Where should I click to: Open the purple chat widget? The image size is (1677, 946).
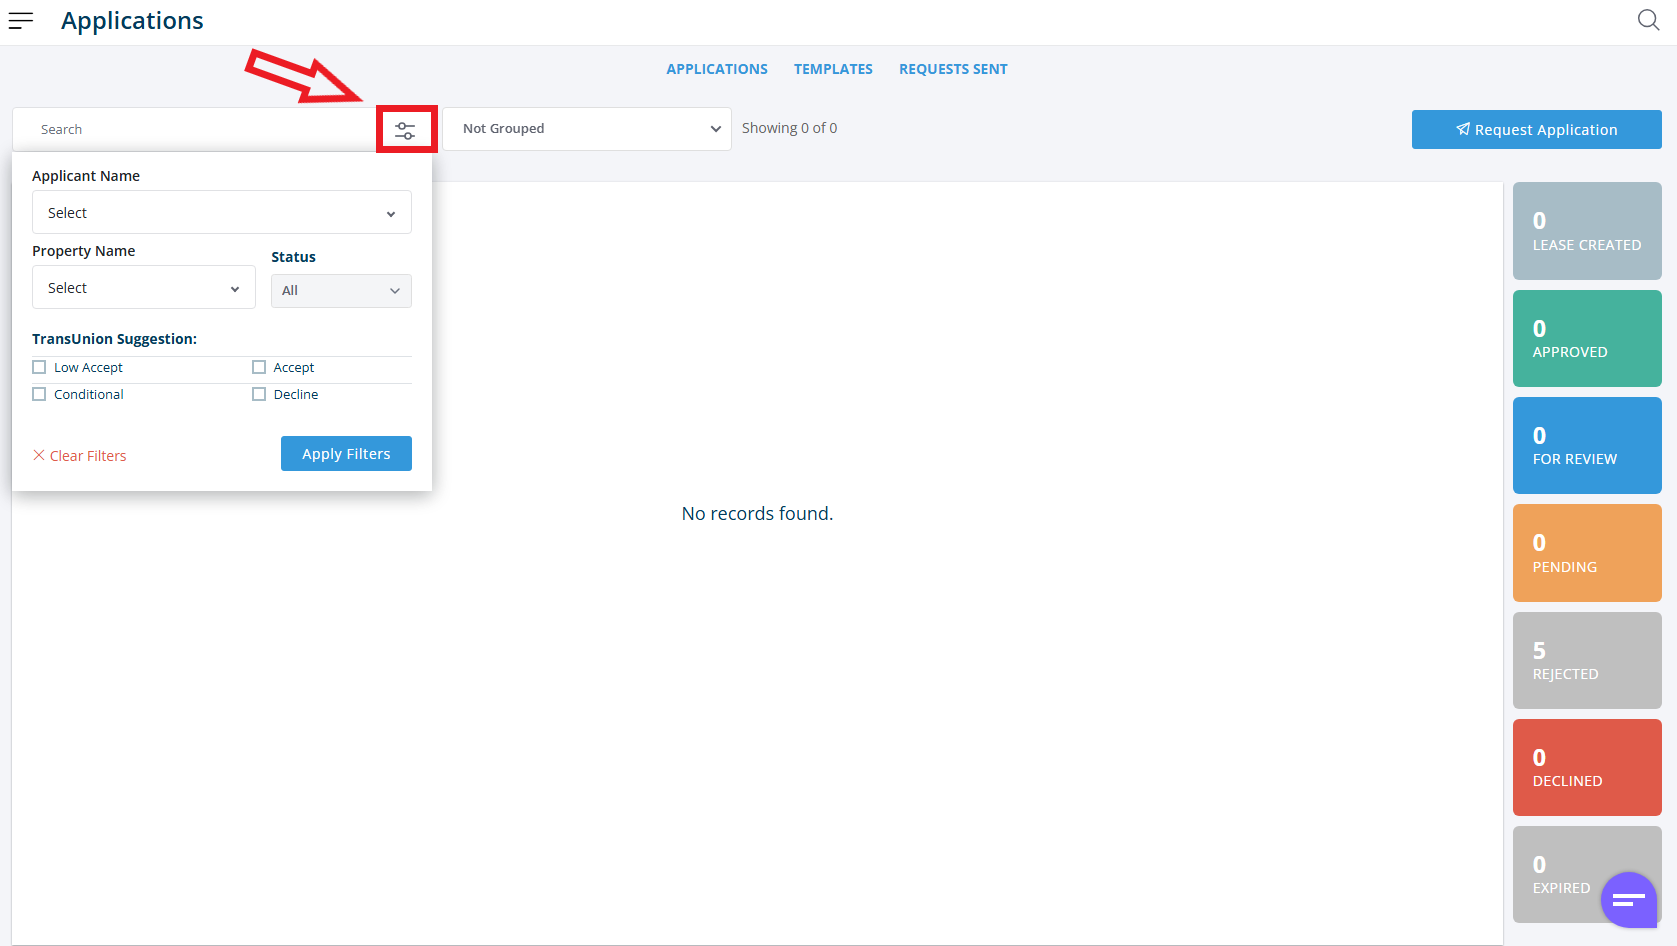click(x=1628, y=900)
